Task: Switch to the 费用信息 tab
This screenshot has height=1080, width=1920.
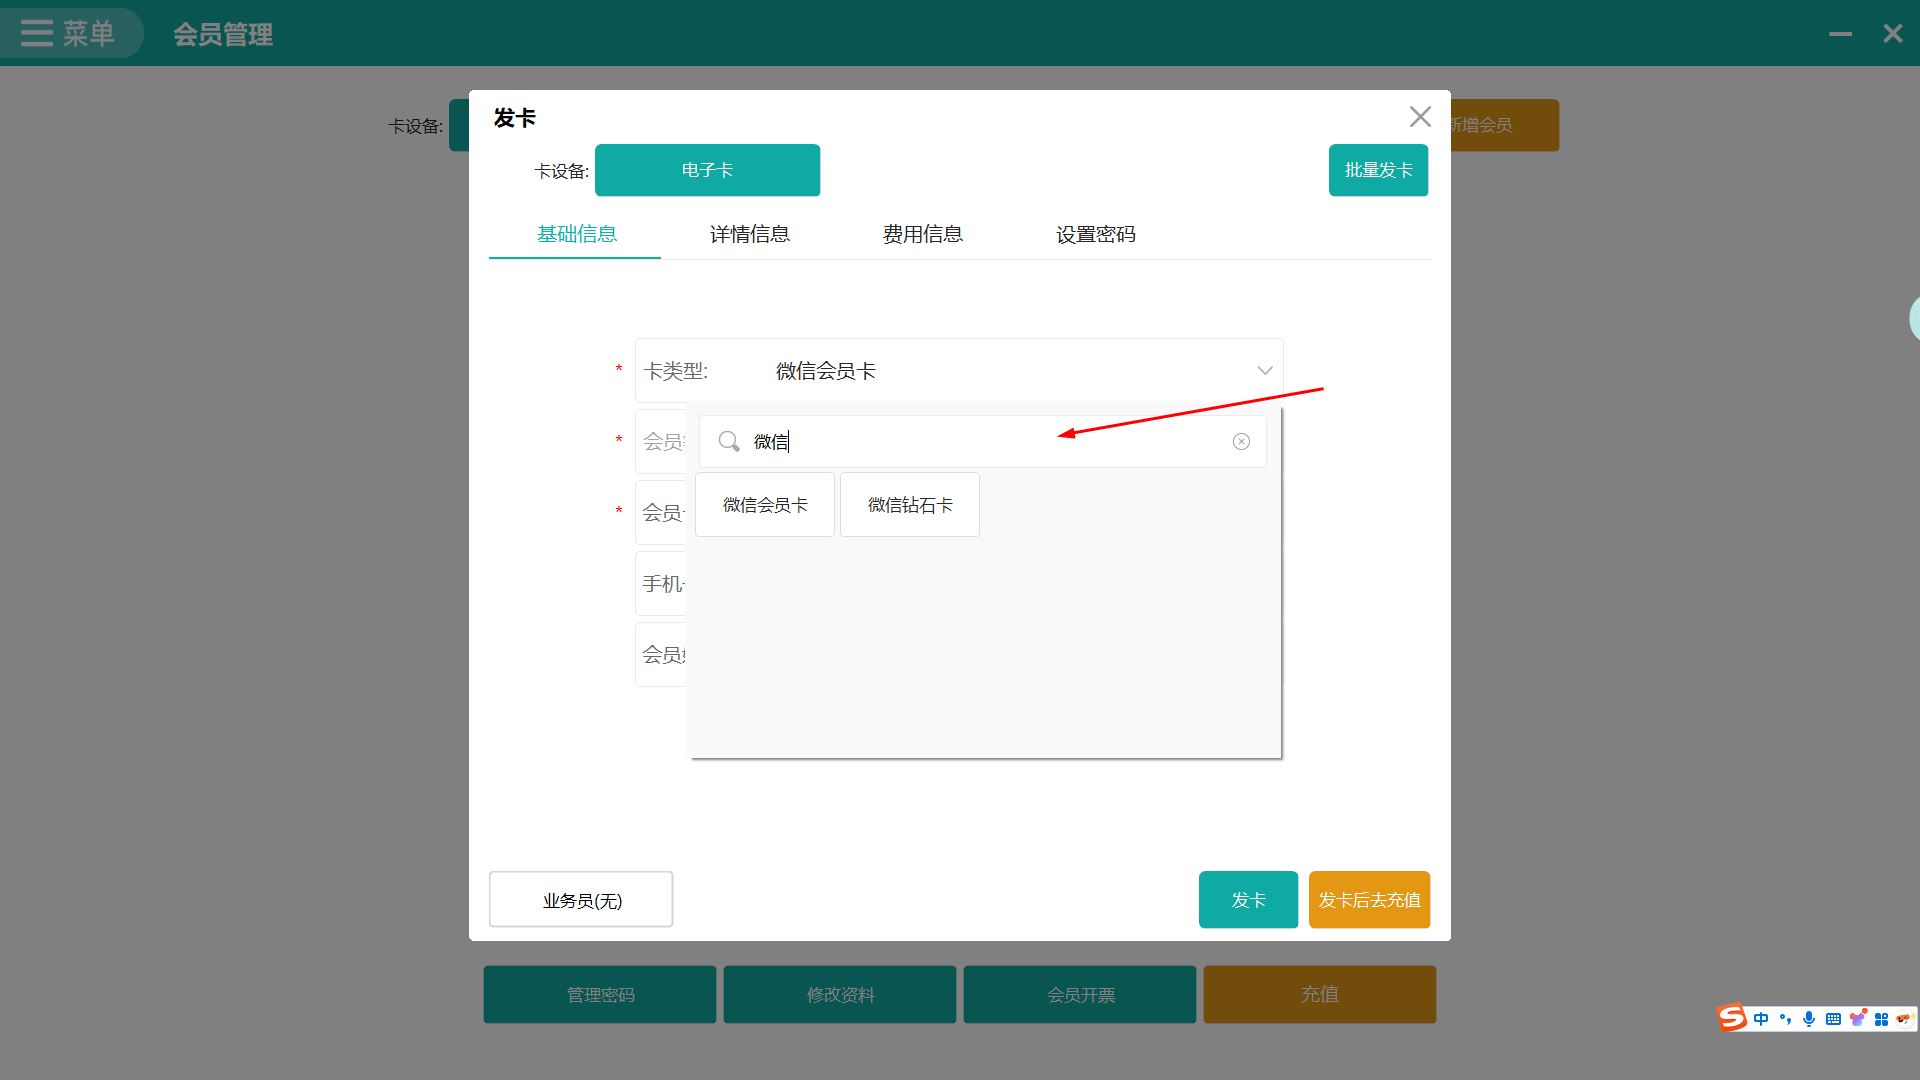Action: tap(922, 234)
